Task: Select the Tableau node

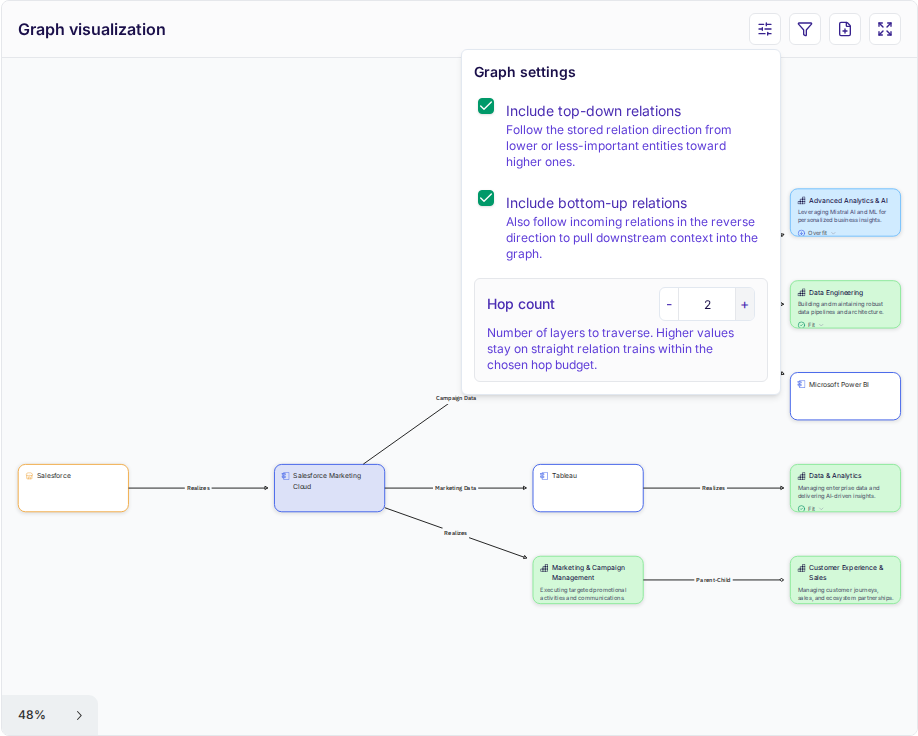Action: tap(588, 488)
